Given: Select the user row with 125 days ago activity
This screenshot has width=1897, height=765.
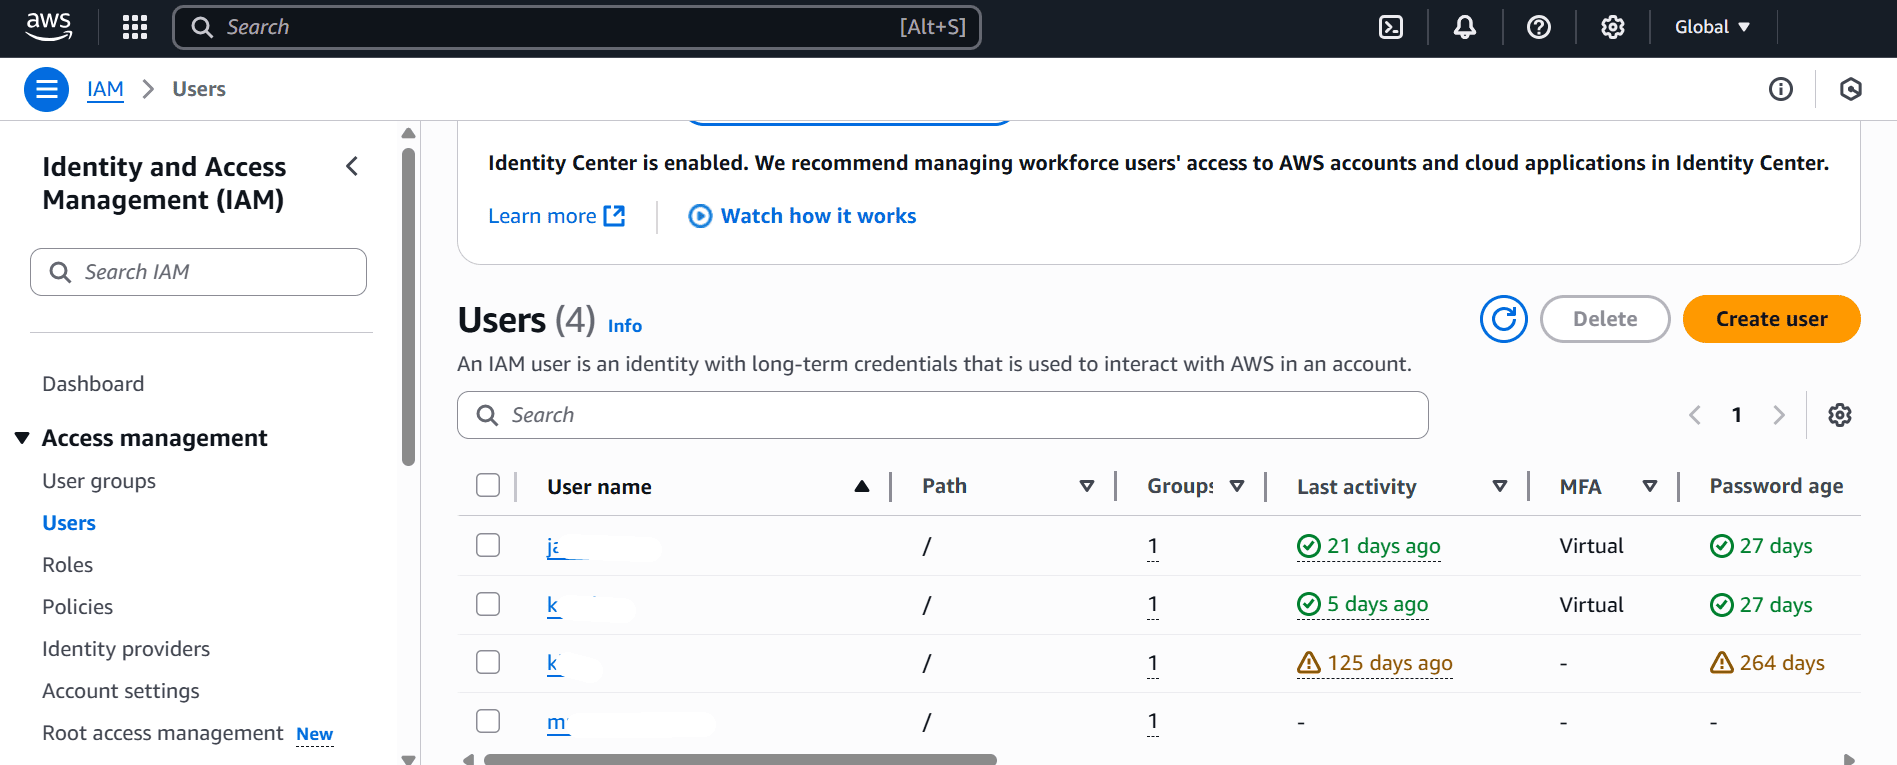Looking at the screenshot, I should (488, 662).
